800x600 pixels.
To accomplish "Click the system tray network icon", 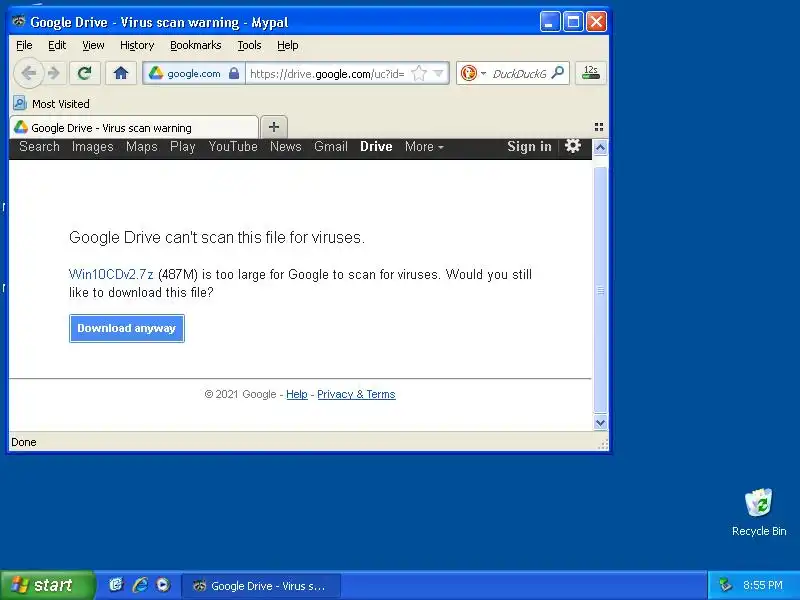I will click(x=724, y=585).
